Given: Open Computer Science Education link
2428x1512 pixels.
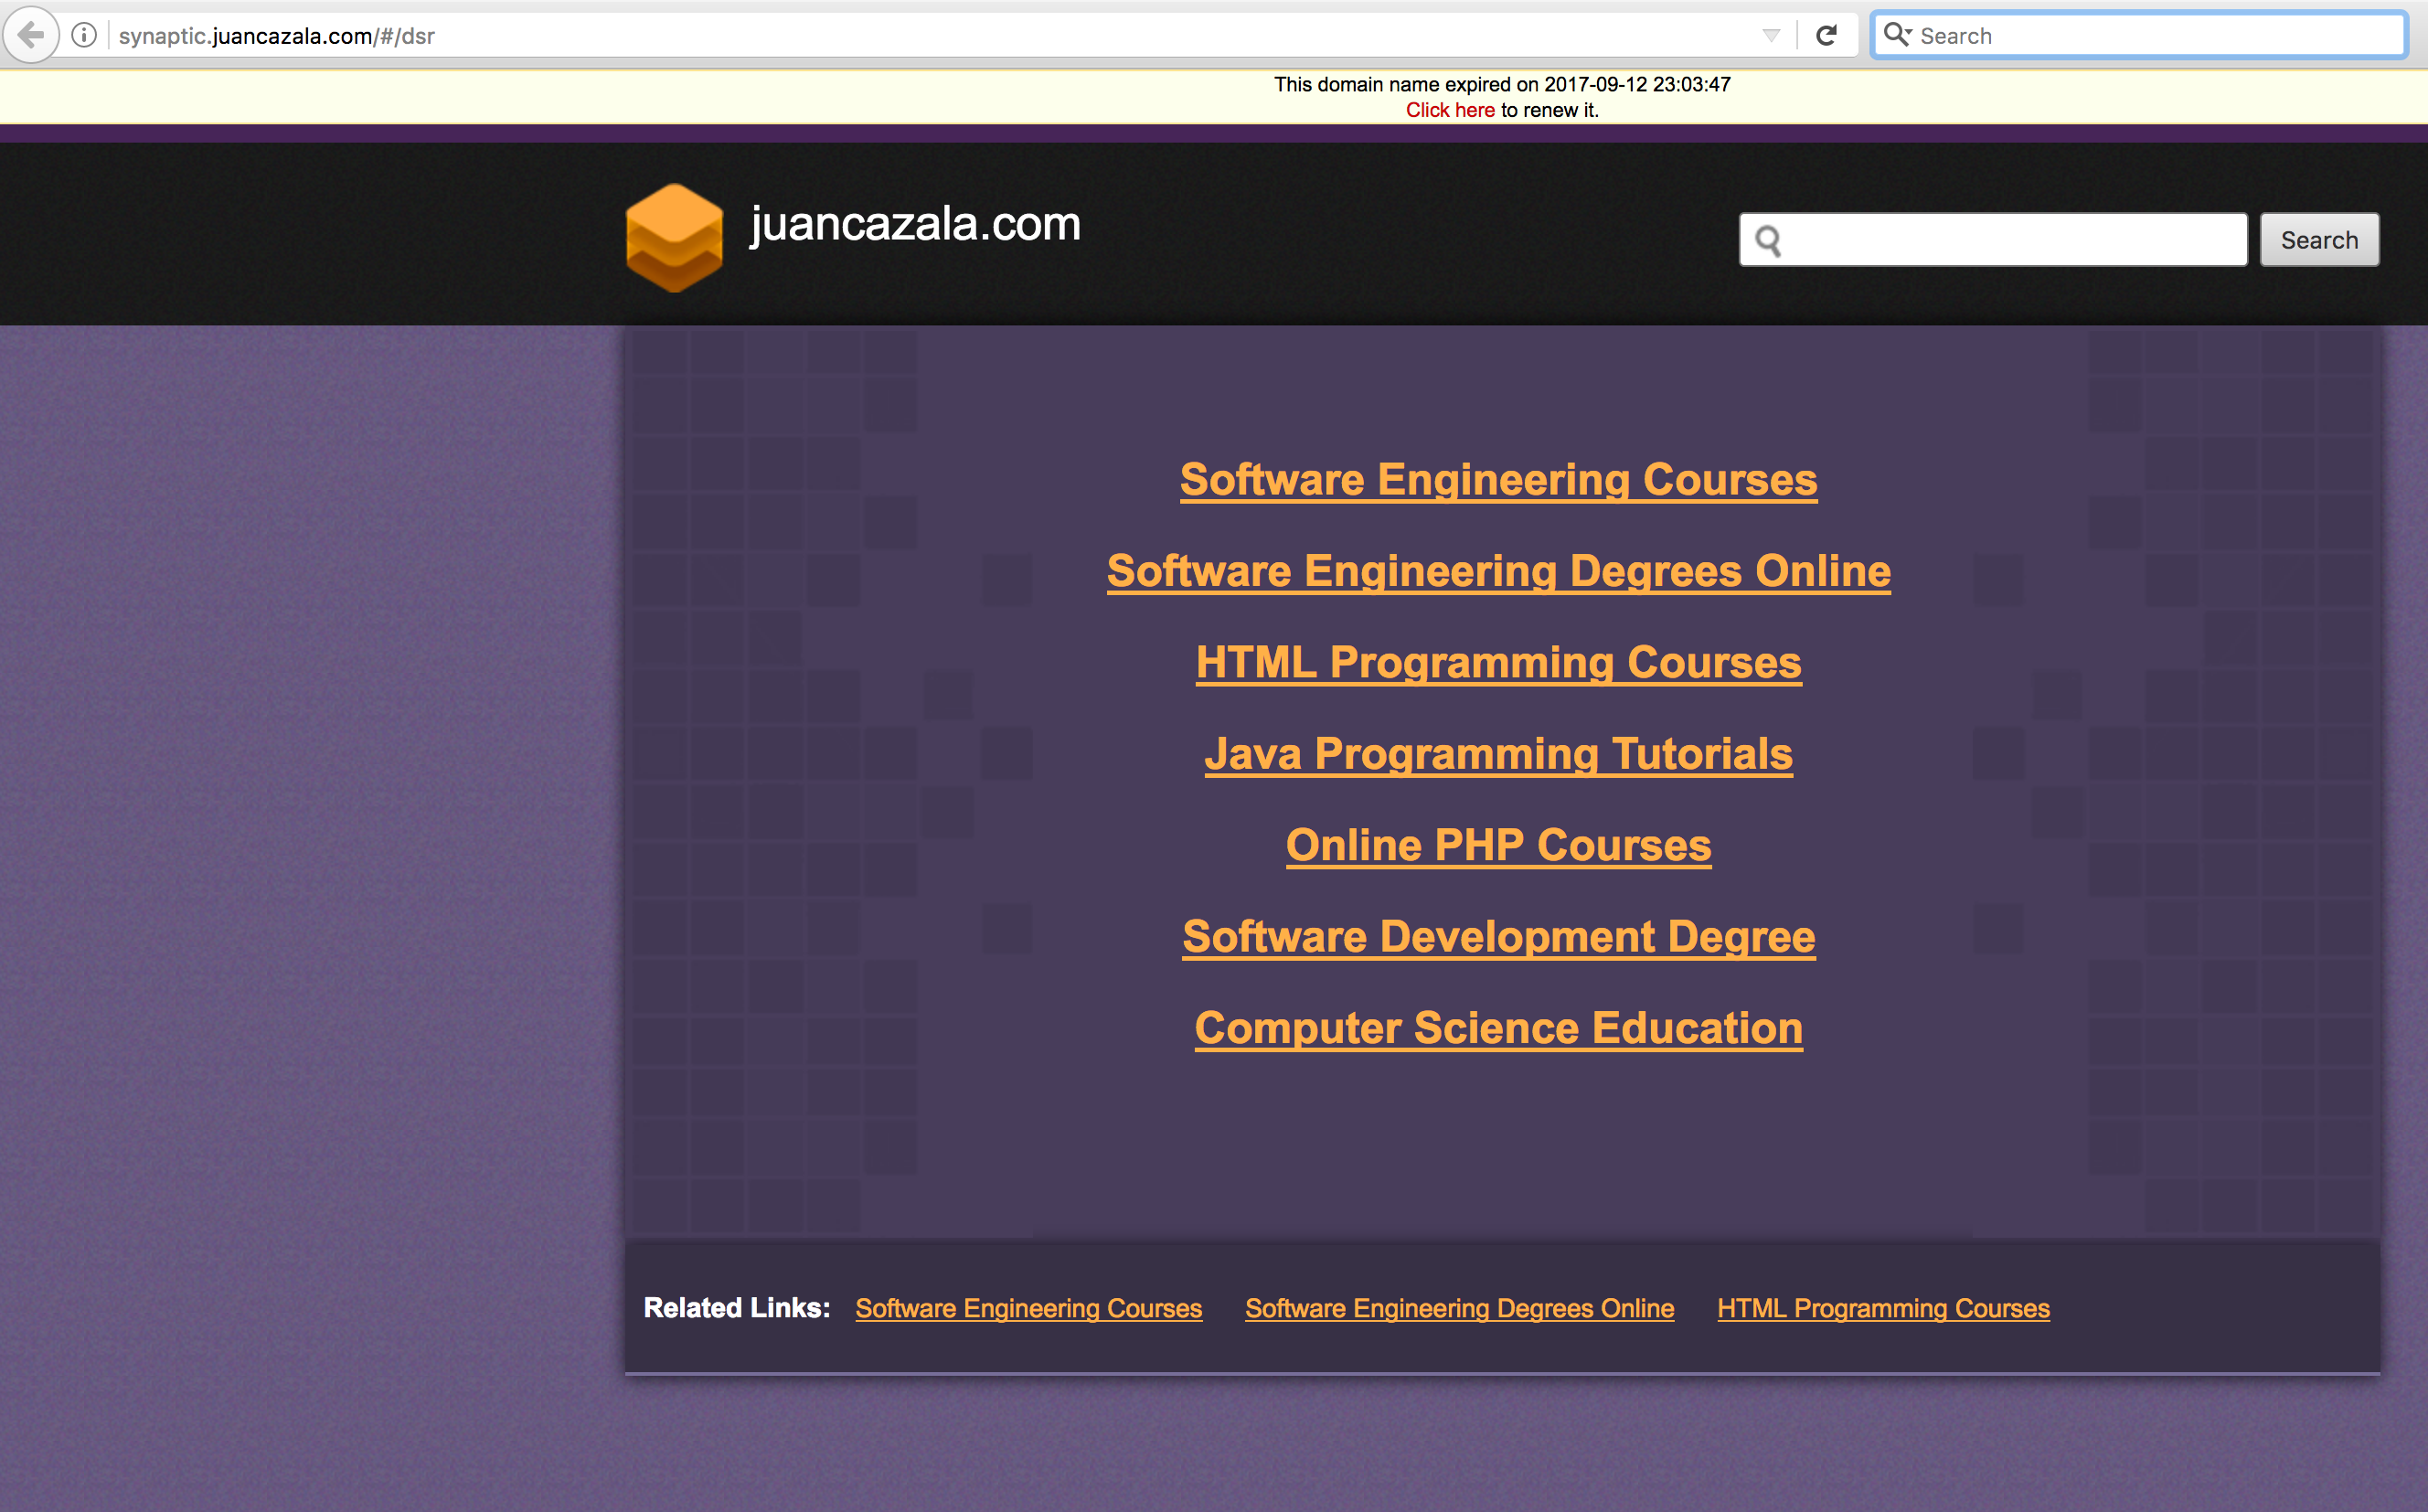Looking at the screenshot, I should click(1498, 1029).
